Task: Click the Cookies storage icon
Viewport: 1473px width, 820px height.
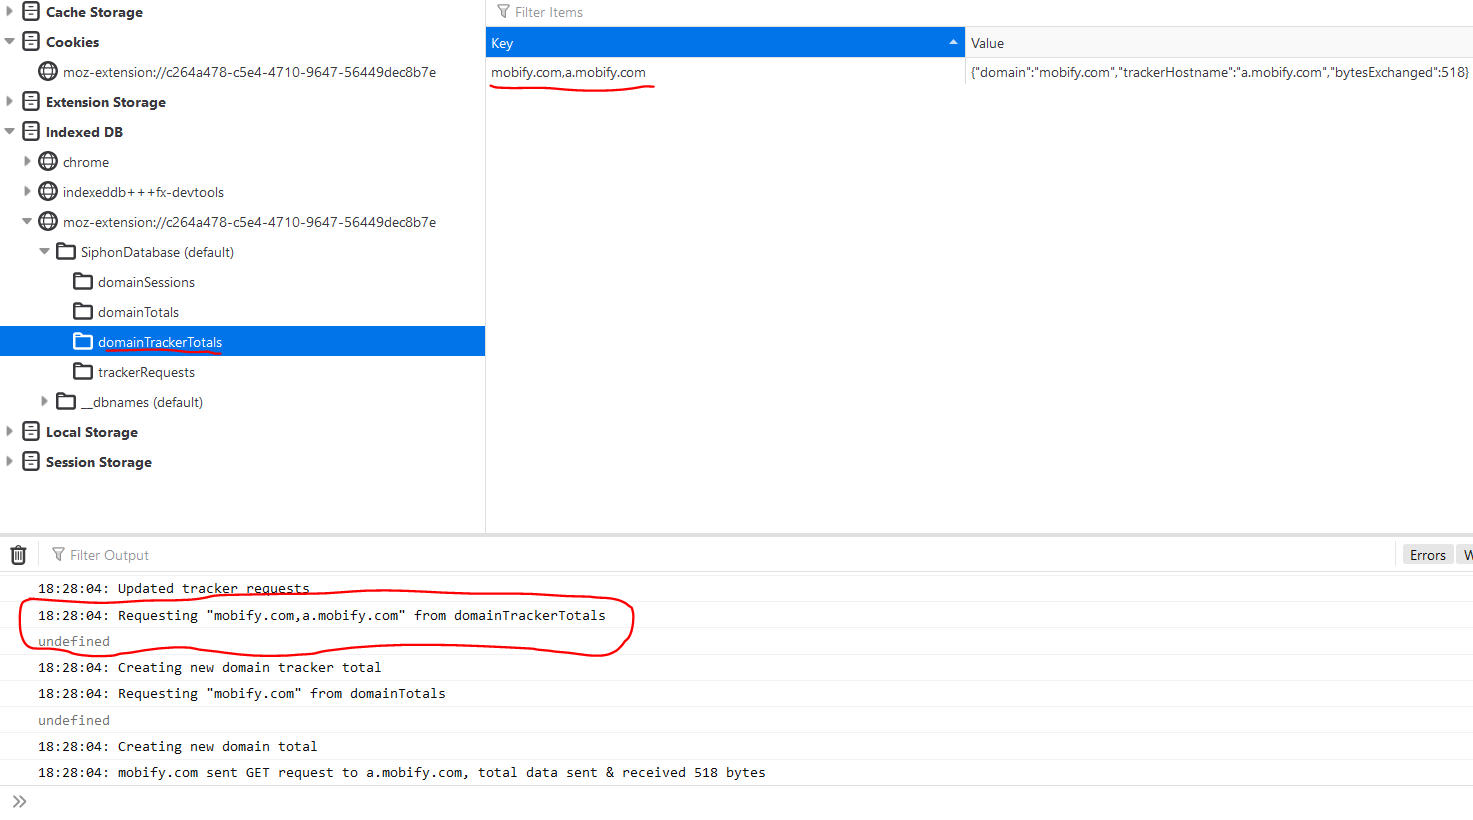Action: 31,42
